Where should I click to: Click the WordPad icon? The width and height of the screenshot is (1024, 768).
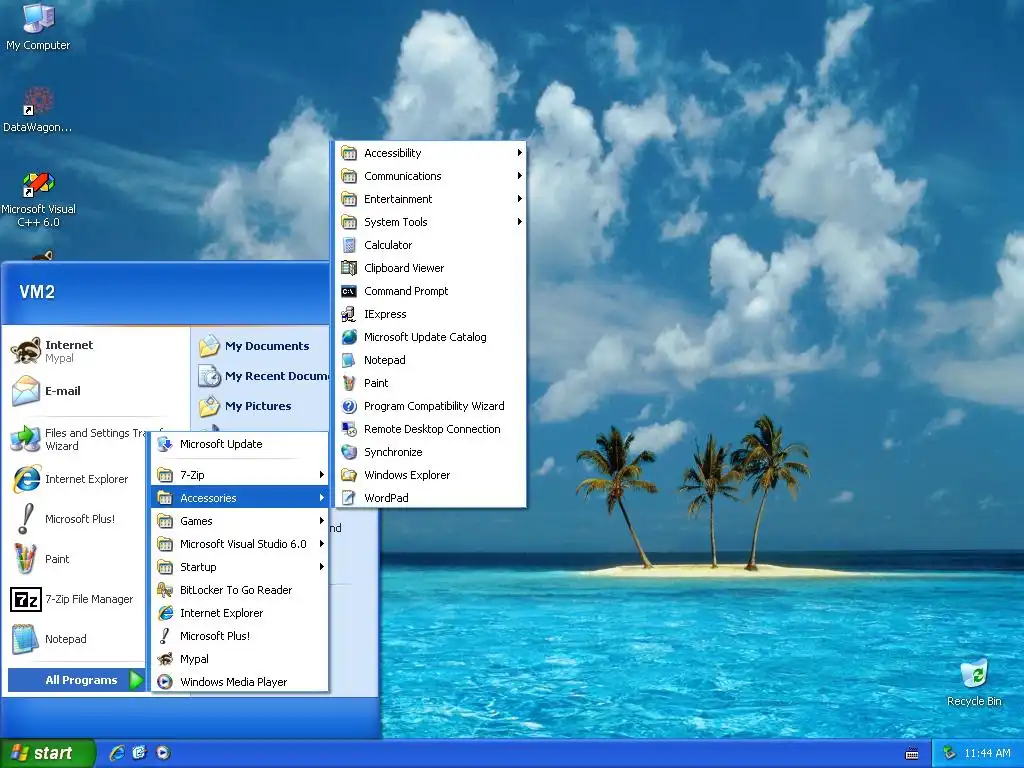tap(349, 498)
